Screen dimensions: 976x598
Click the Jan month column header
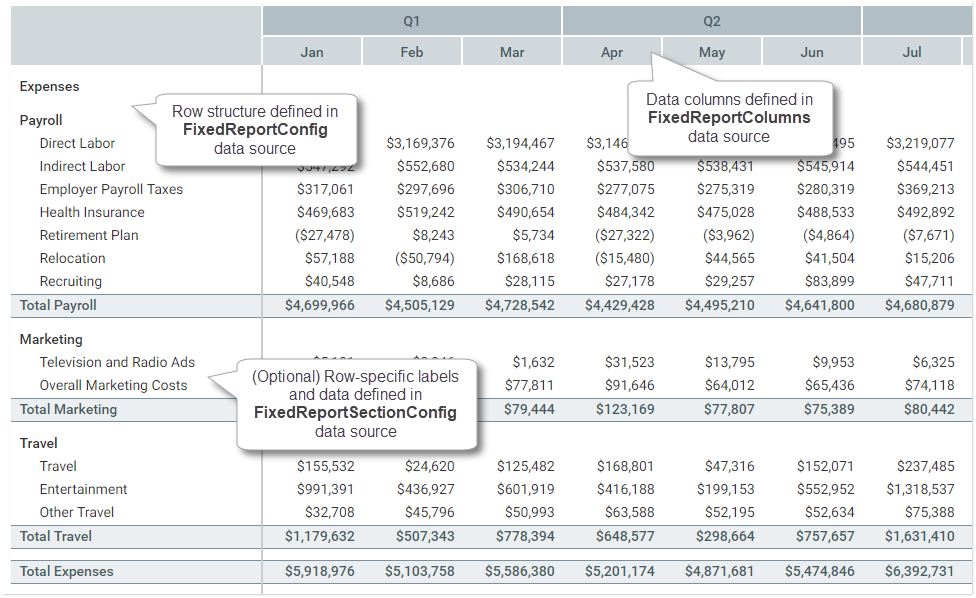click(x=312, y=52)
